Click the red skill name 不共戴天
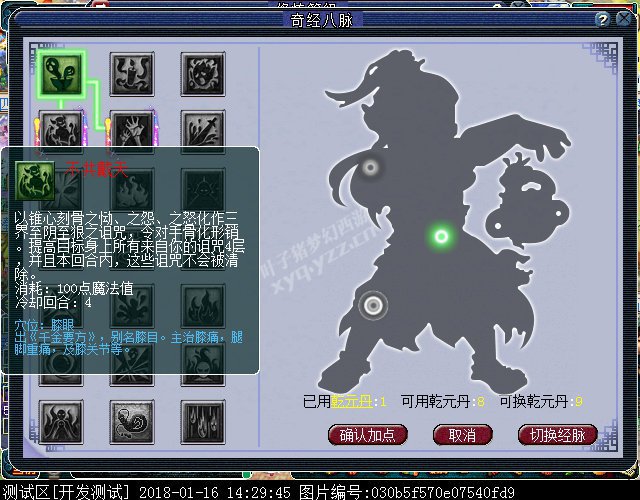Screen dimensions: 640x500 coord(96,169)
